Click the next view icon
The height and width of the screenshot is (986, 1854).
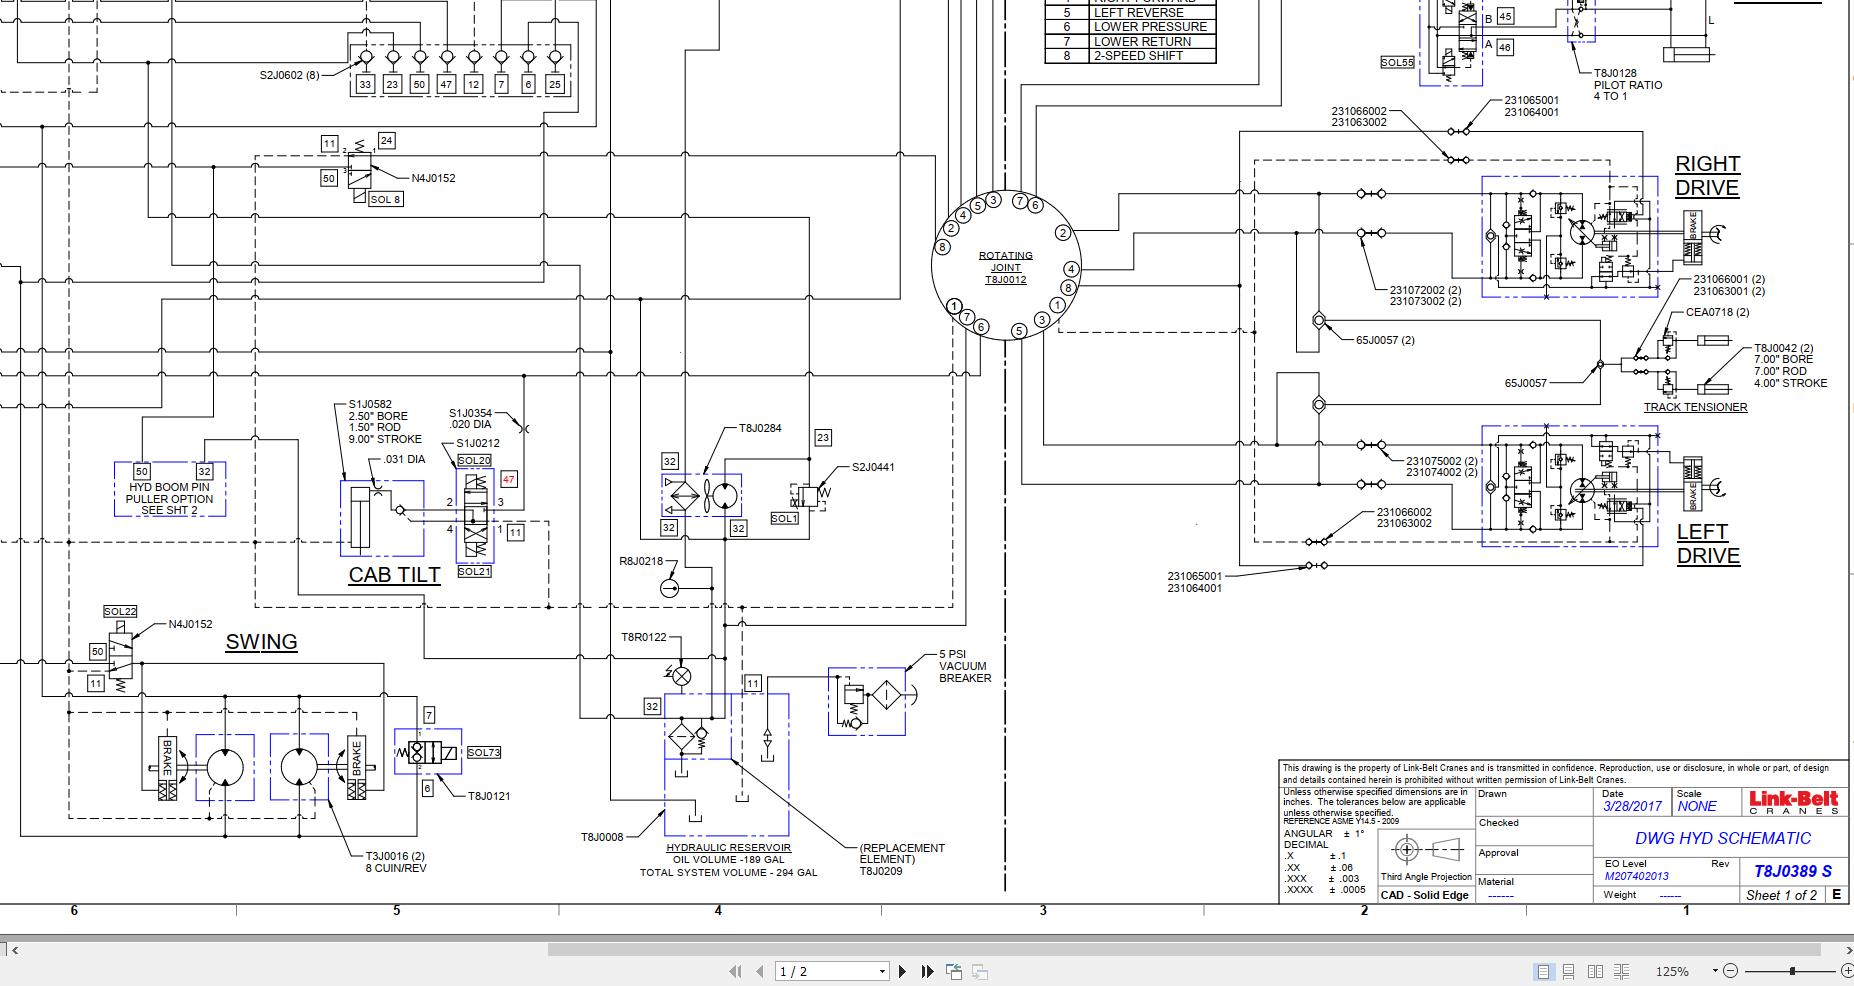click(x=980, y=971)
